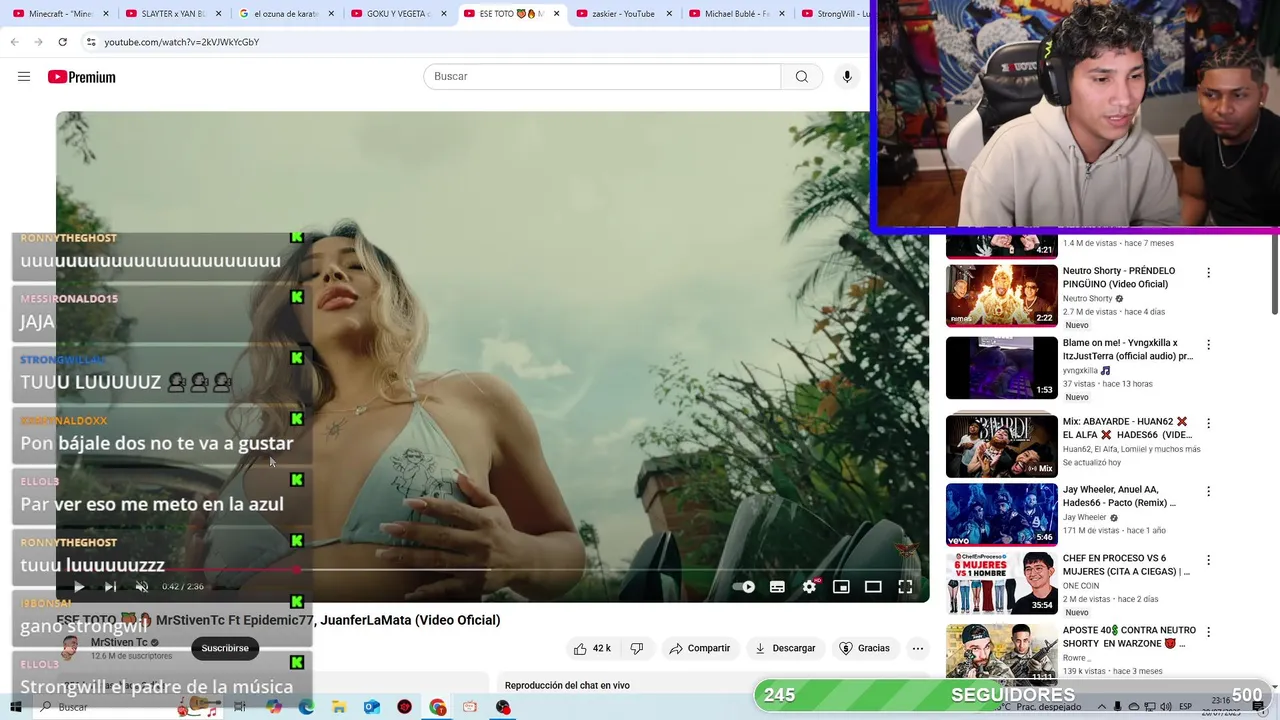The image size is (1280, 720).
Task: Open options menu for Mix ABAYARDE
Action: tap(1208, 424)
